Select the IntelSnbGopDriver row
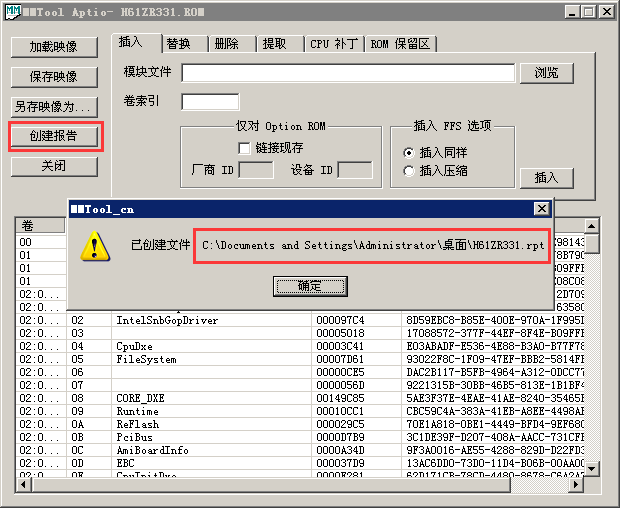Viewport: 620px width, 508px height. pyautogui.click(x=300, y=320)
